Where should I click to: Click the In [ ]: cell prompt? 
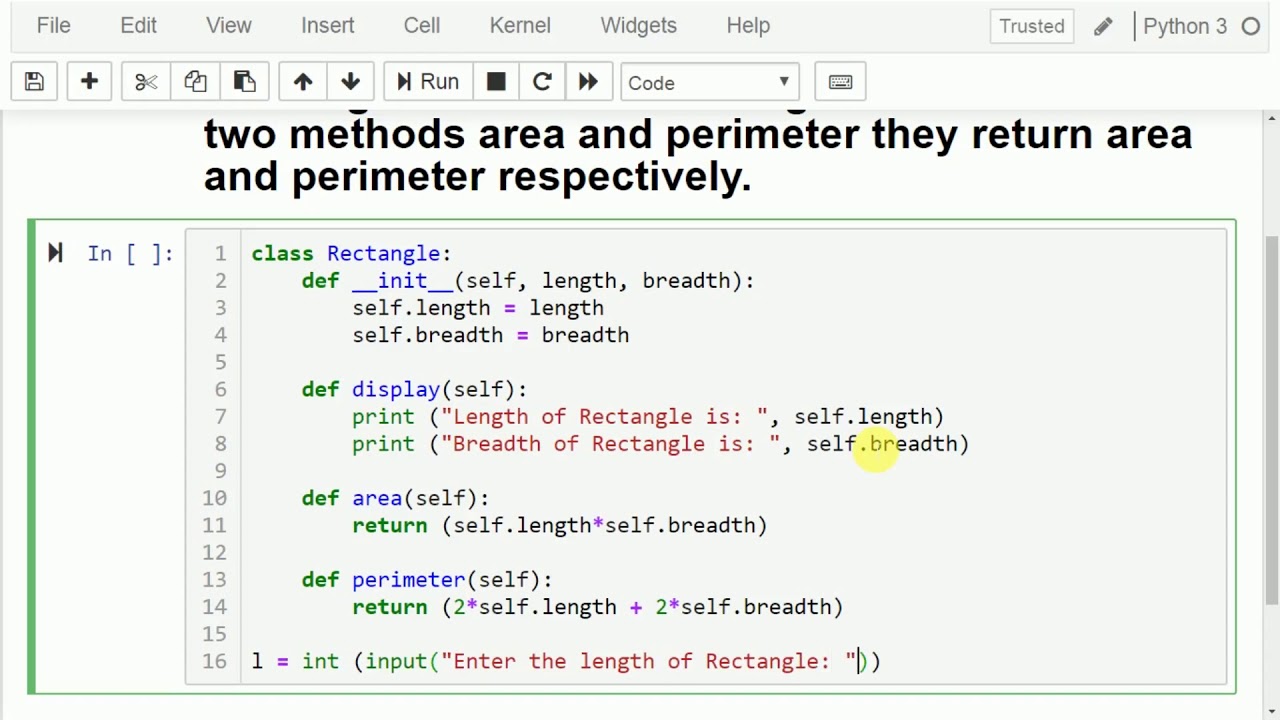click(x=130, y=254)
